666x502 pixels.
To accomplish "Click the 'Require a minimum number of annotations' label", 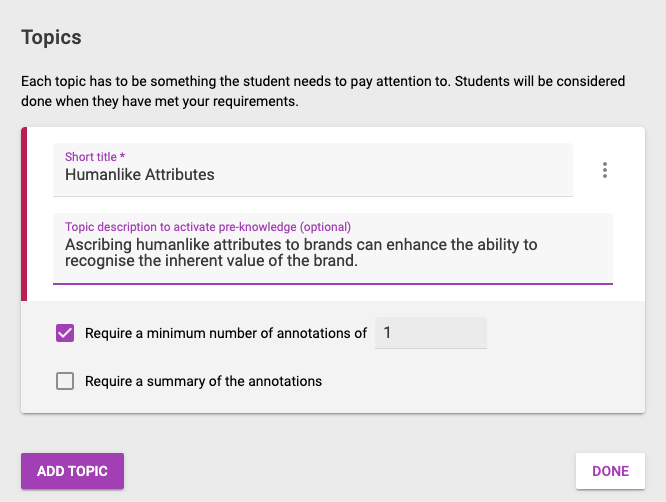I will (x=226, y=333).
